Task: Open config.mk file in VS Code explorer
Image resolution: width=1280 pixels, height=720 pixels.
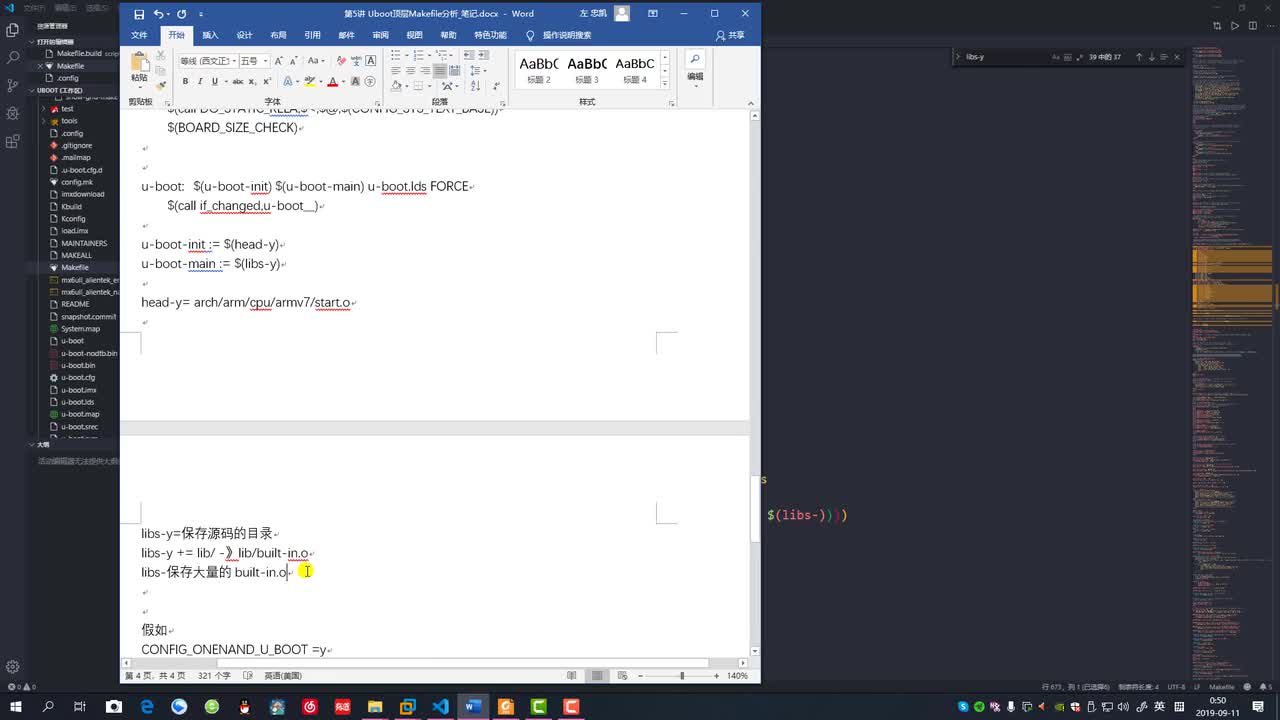Action: 77,182
